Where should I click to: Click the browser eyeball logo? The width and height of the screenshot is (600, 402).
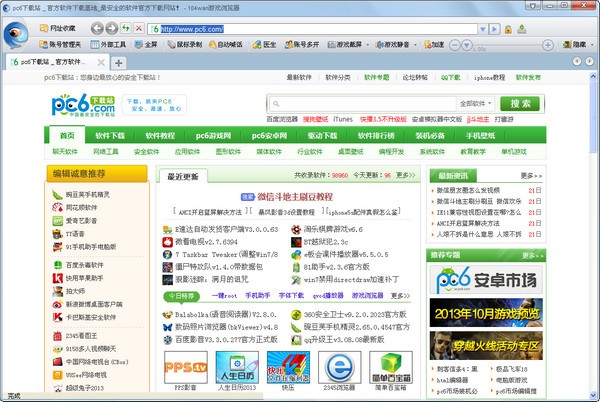click(15, 35)
